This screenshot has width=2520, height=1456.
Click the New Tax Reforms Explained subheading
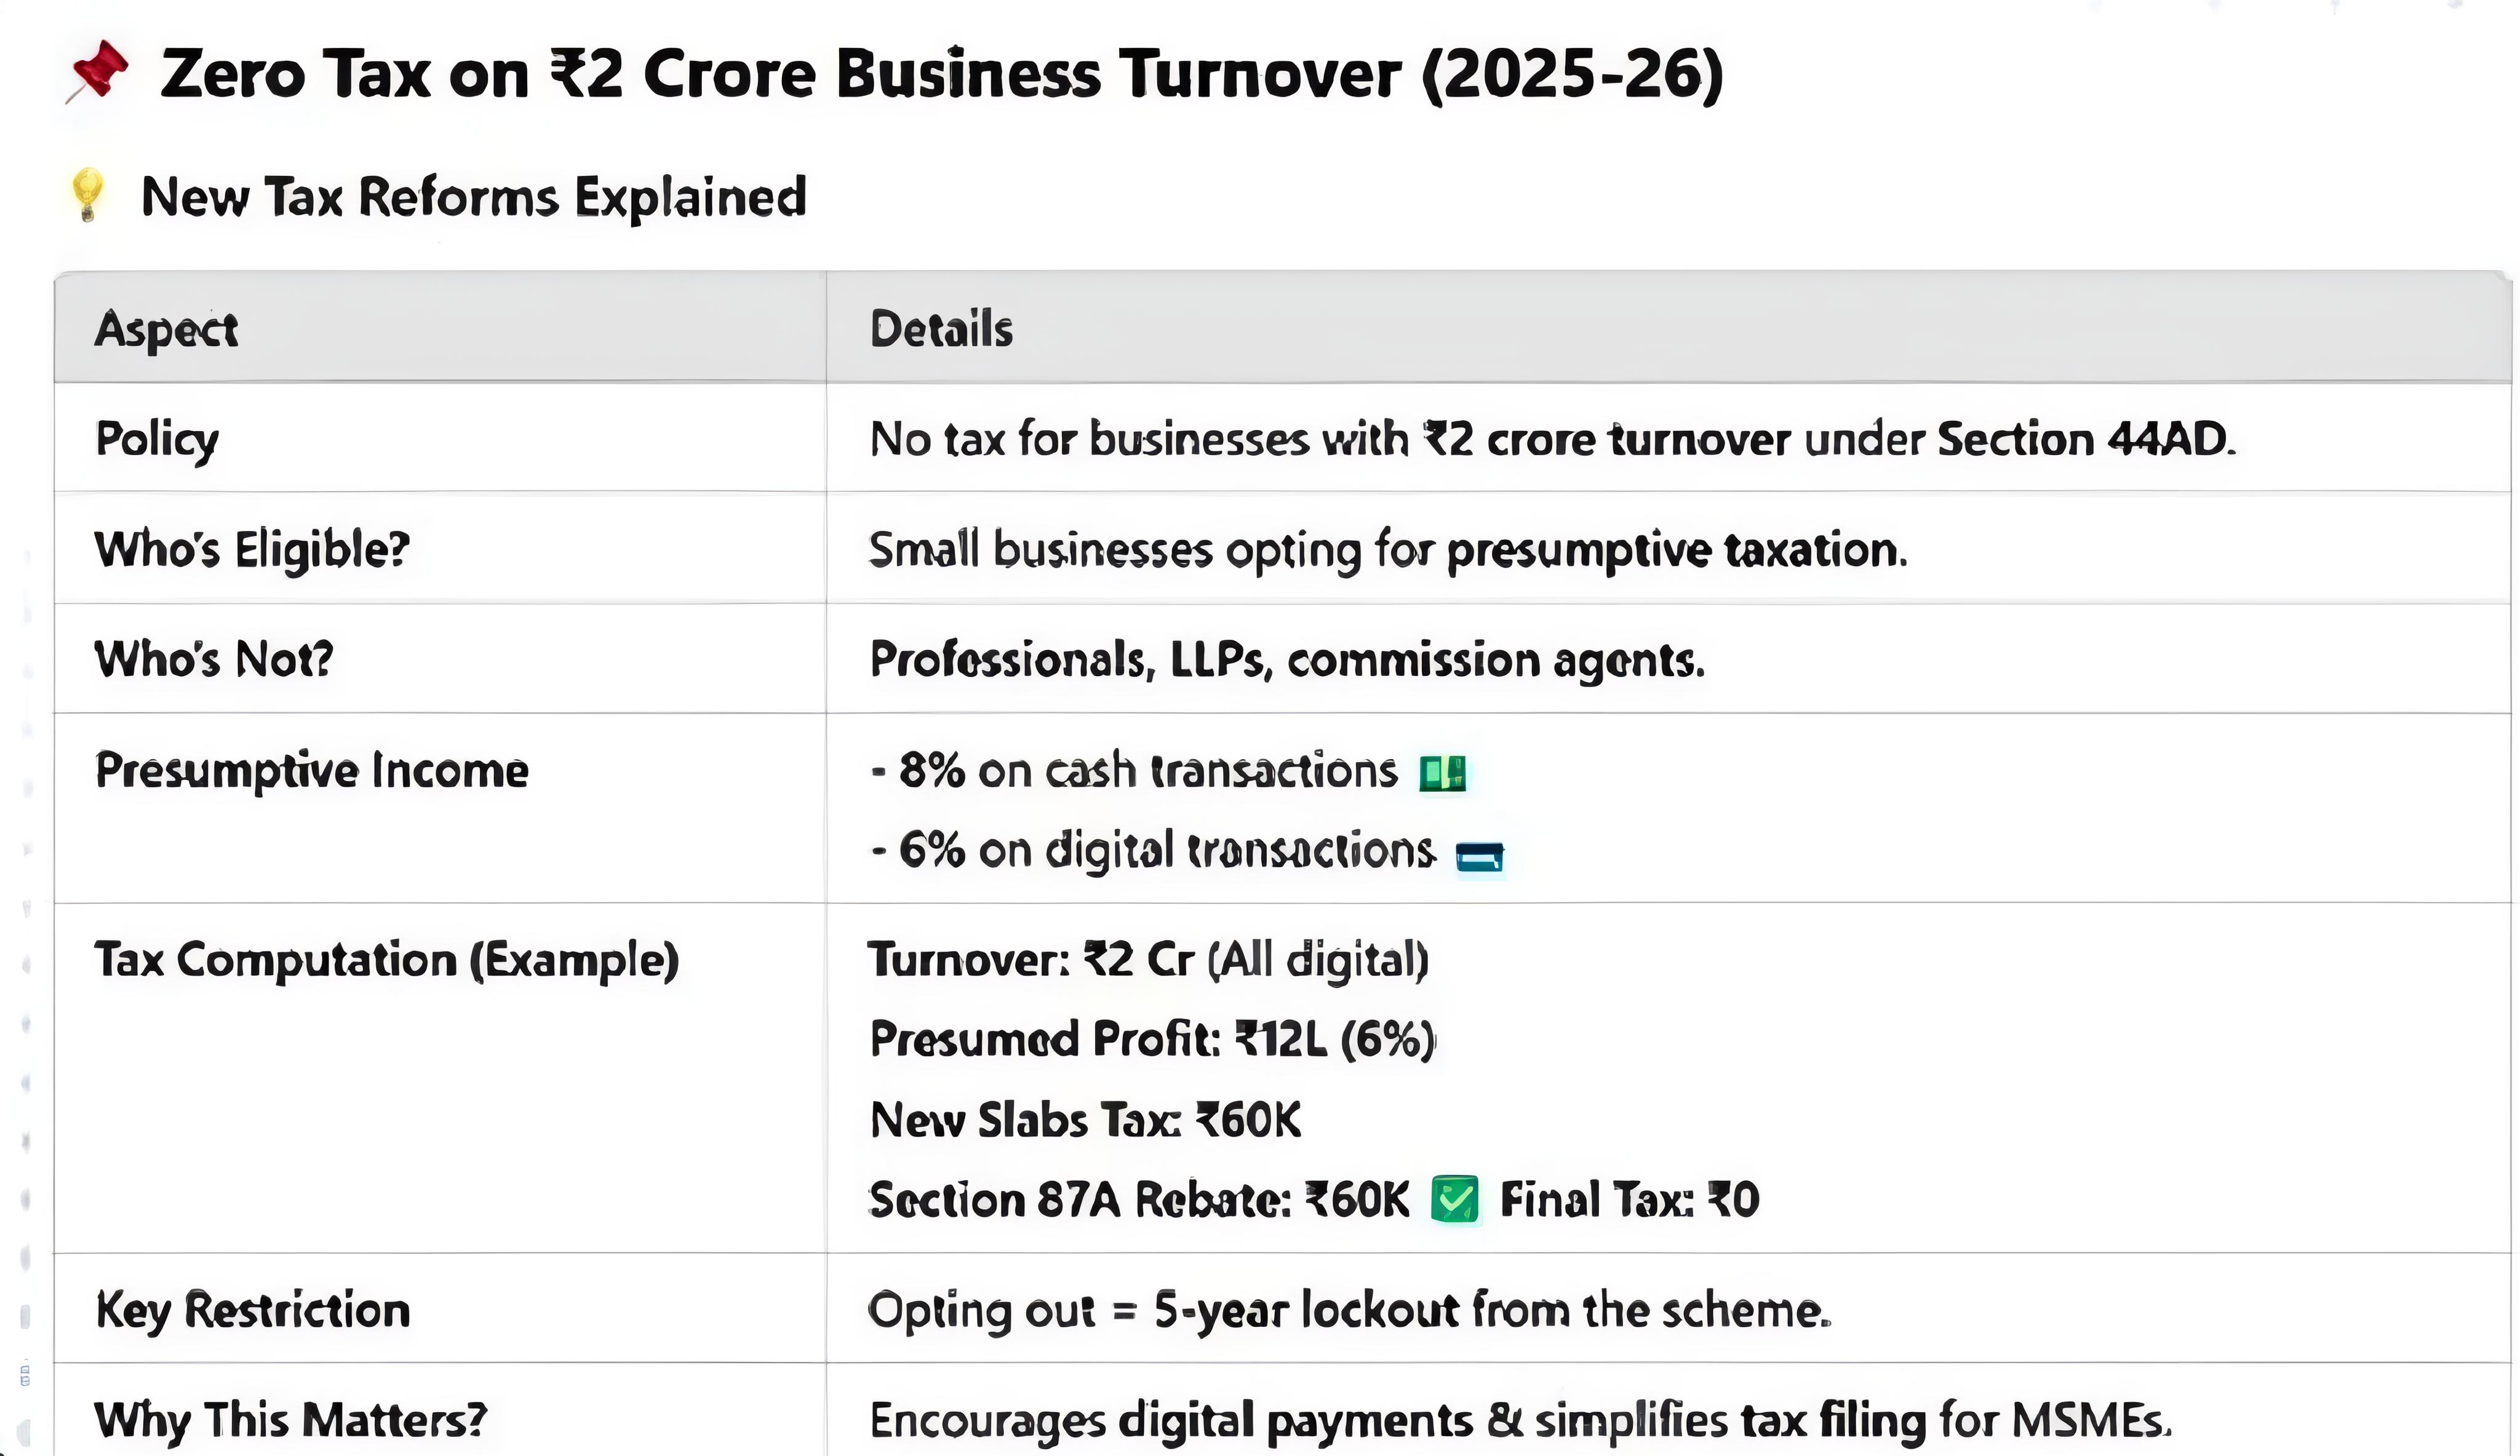(x=473, y=197)
